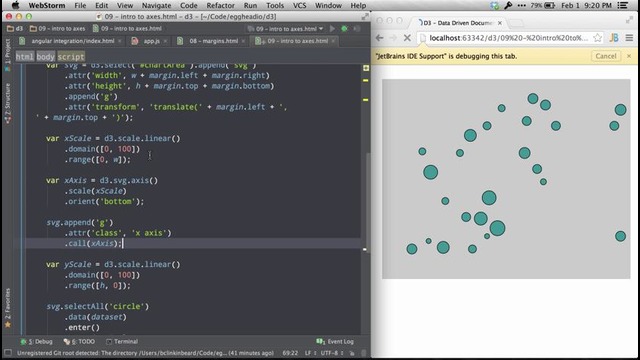Open the Structure tool window sidebar
The width and height of the screenshot is (640, 360).
click(7, 103)
